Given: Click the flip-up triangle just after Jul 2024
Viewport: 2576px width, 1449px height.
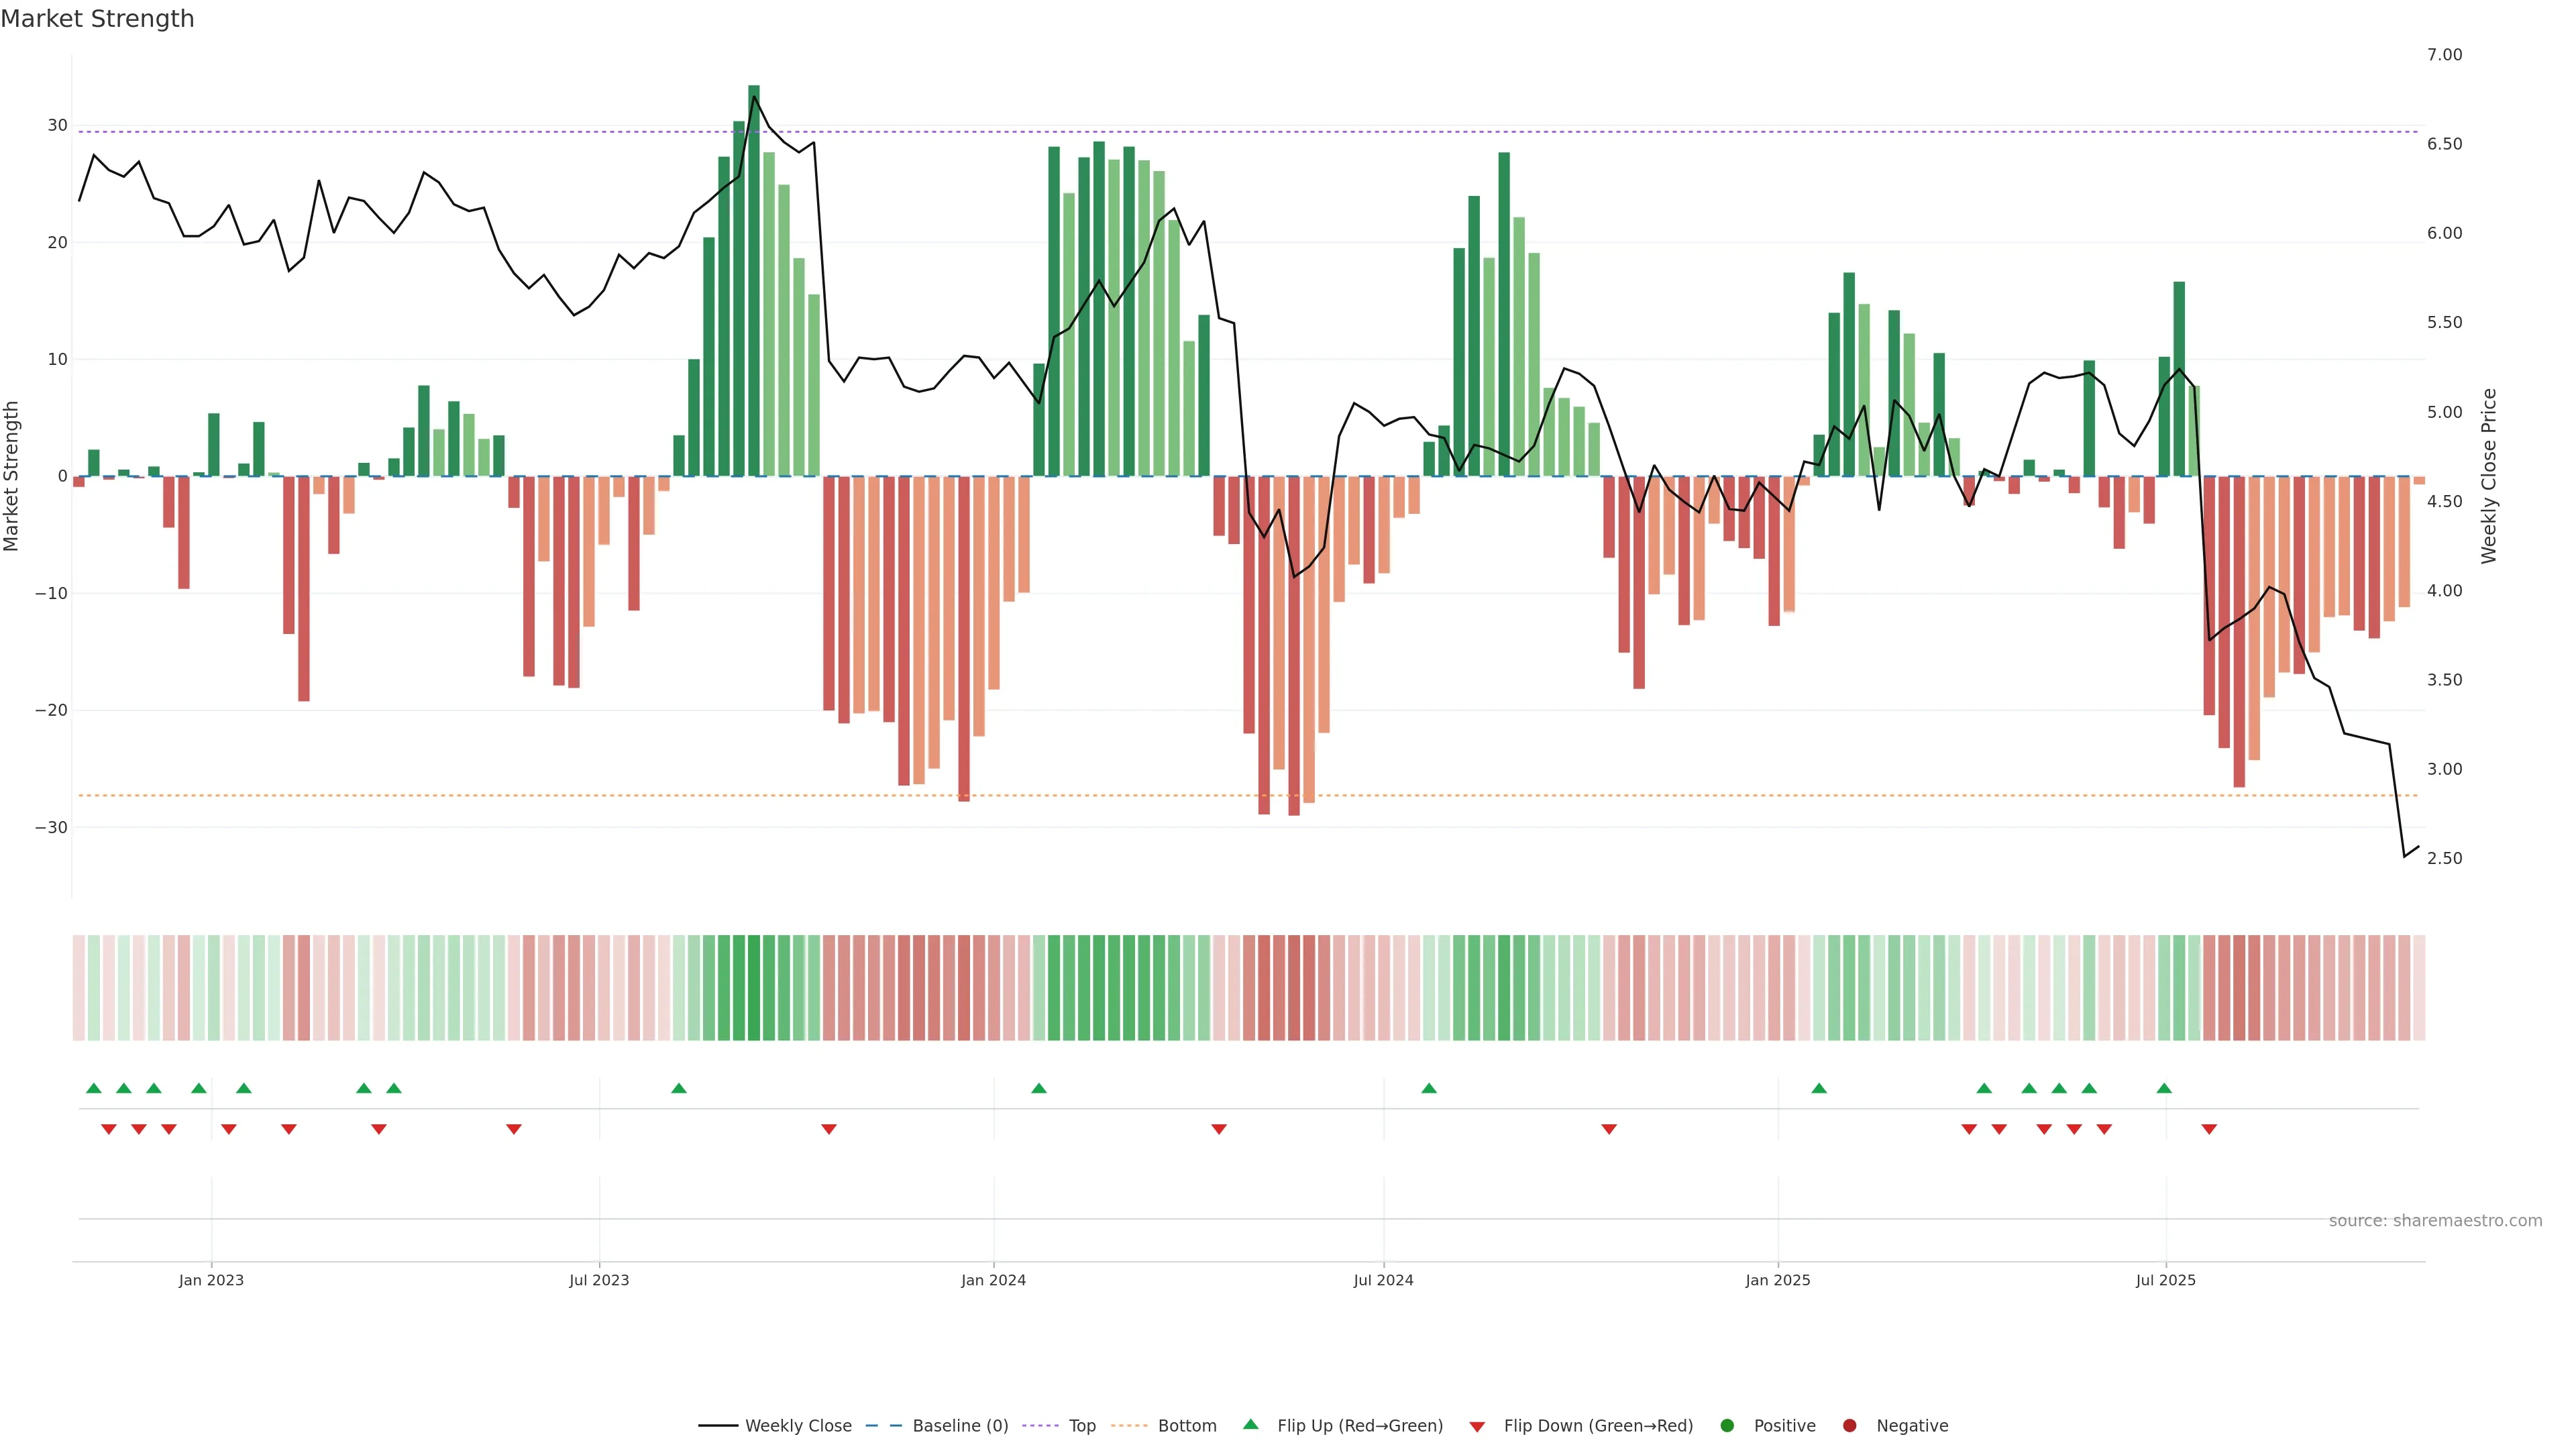Looking at the screenshot, I should point(1429,1088).
